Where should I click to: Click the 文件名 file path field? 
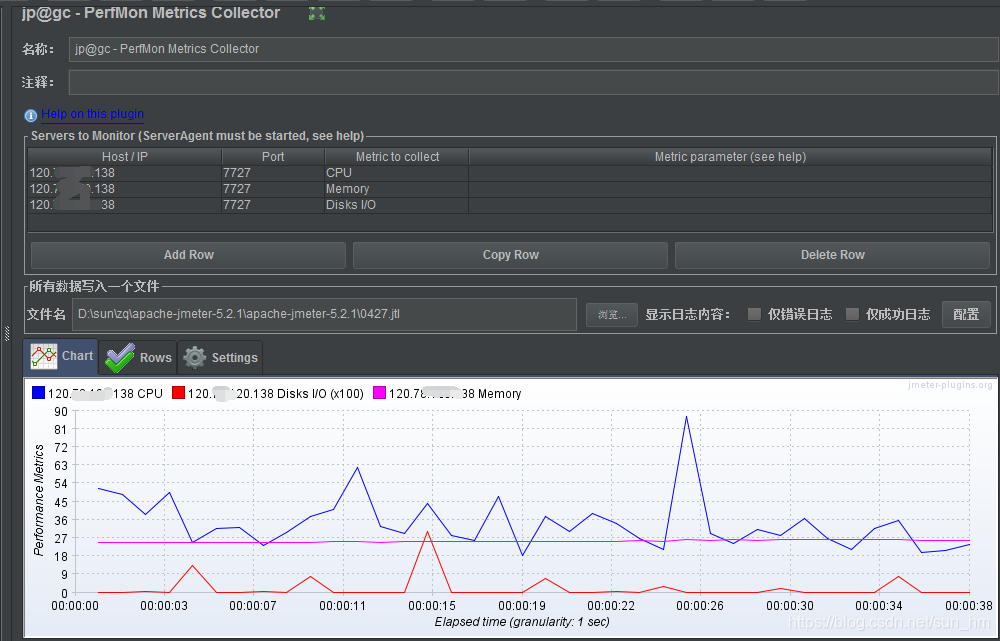pos(324,314)
